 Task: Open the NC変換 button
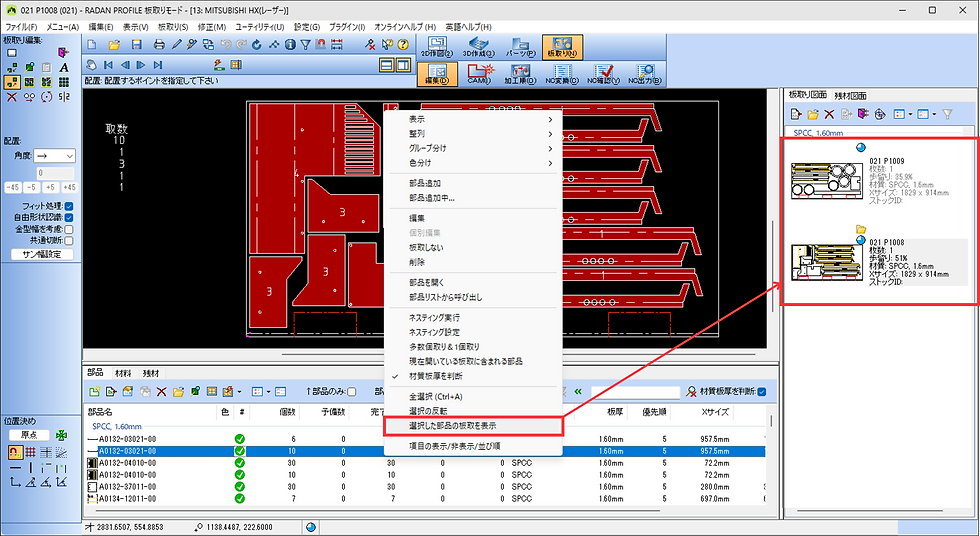[562, 74]
